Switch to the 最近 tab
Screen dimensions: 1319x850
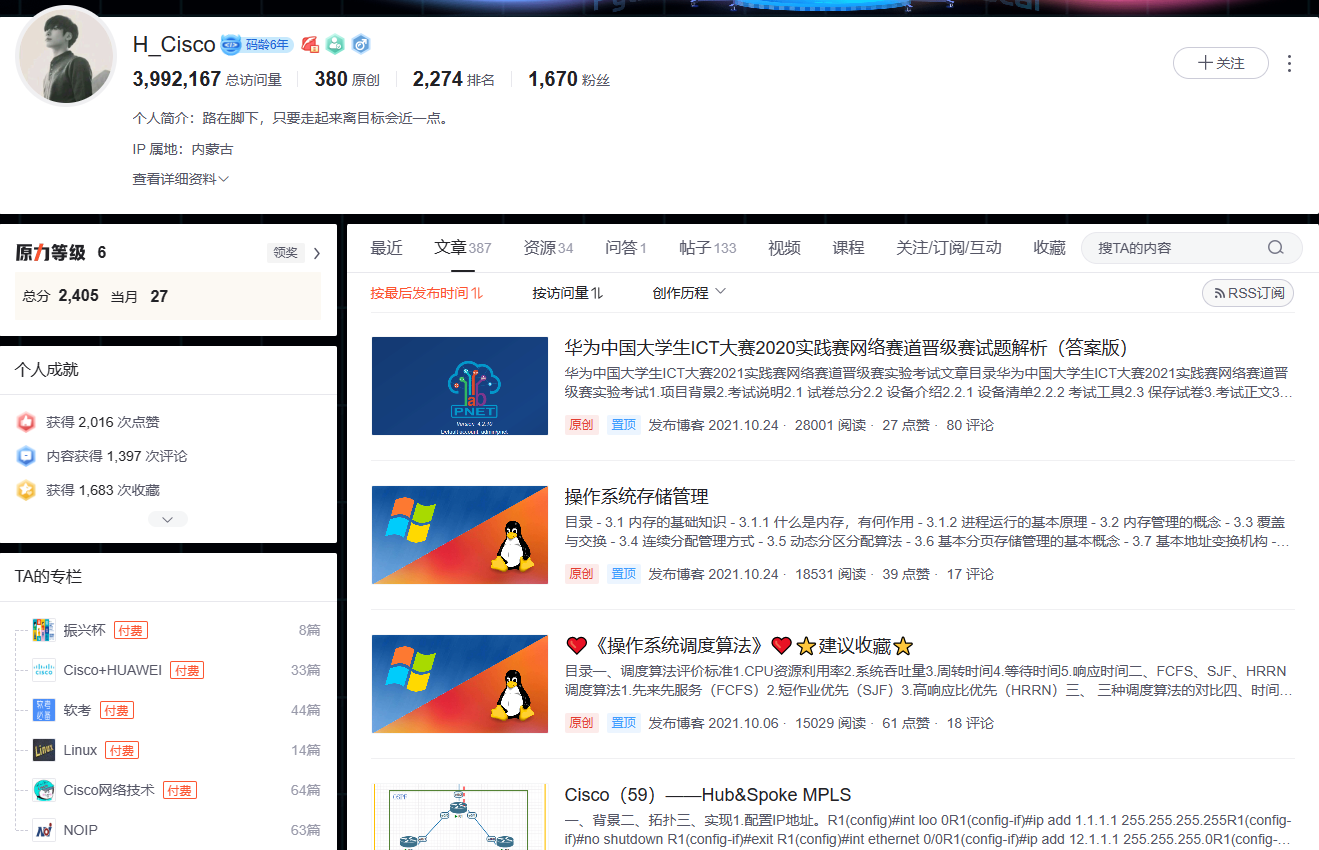click(386, 248)
